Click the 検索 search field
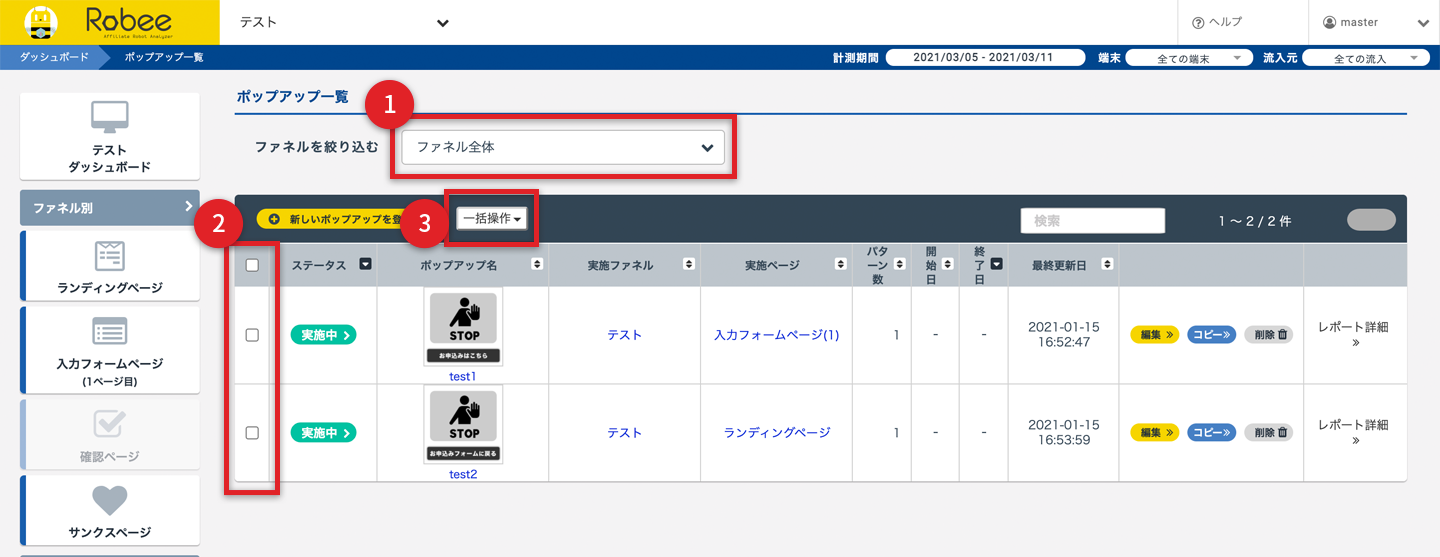This screenshot has width=1440, height=557. (1092, 220)
